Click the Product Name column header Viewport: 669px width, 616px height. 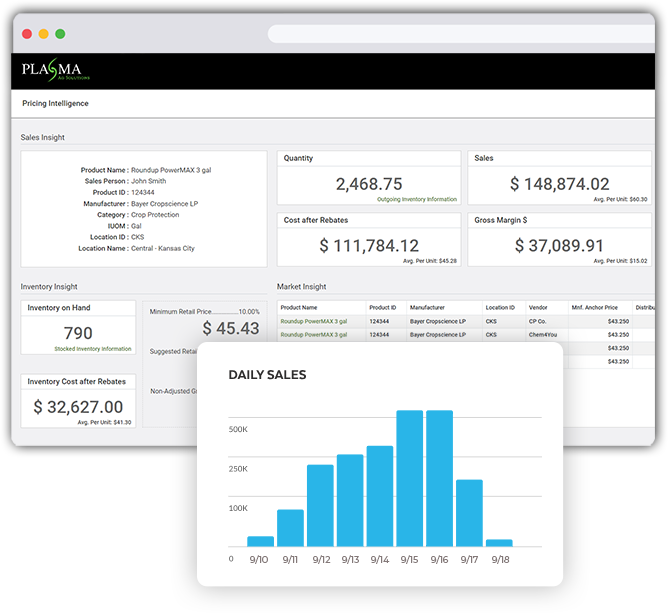coord(299,308)
